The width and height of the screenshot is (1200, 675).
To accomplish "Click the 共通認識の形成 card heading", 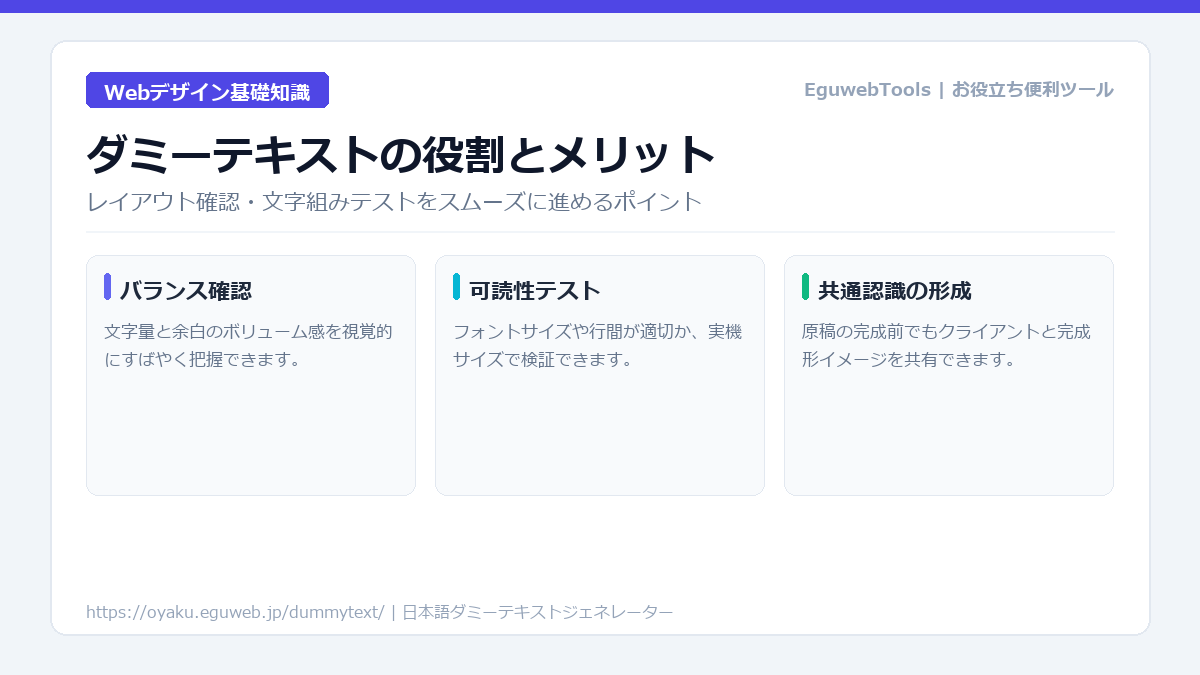I will pos(895,291).
